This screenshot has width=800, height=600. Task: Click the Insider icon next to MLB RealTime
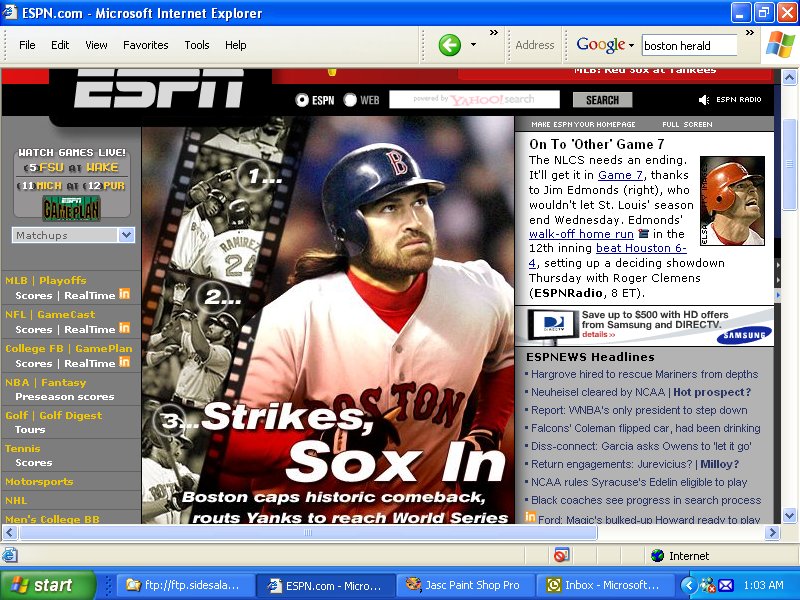point(125,294)
